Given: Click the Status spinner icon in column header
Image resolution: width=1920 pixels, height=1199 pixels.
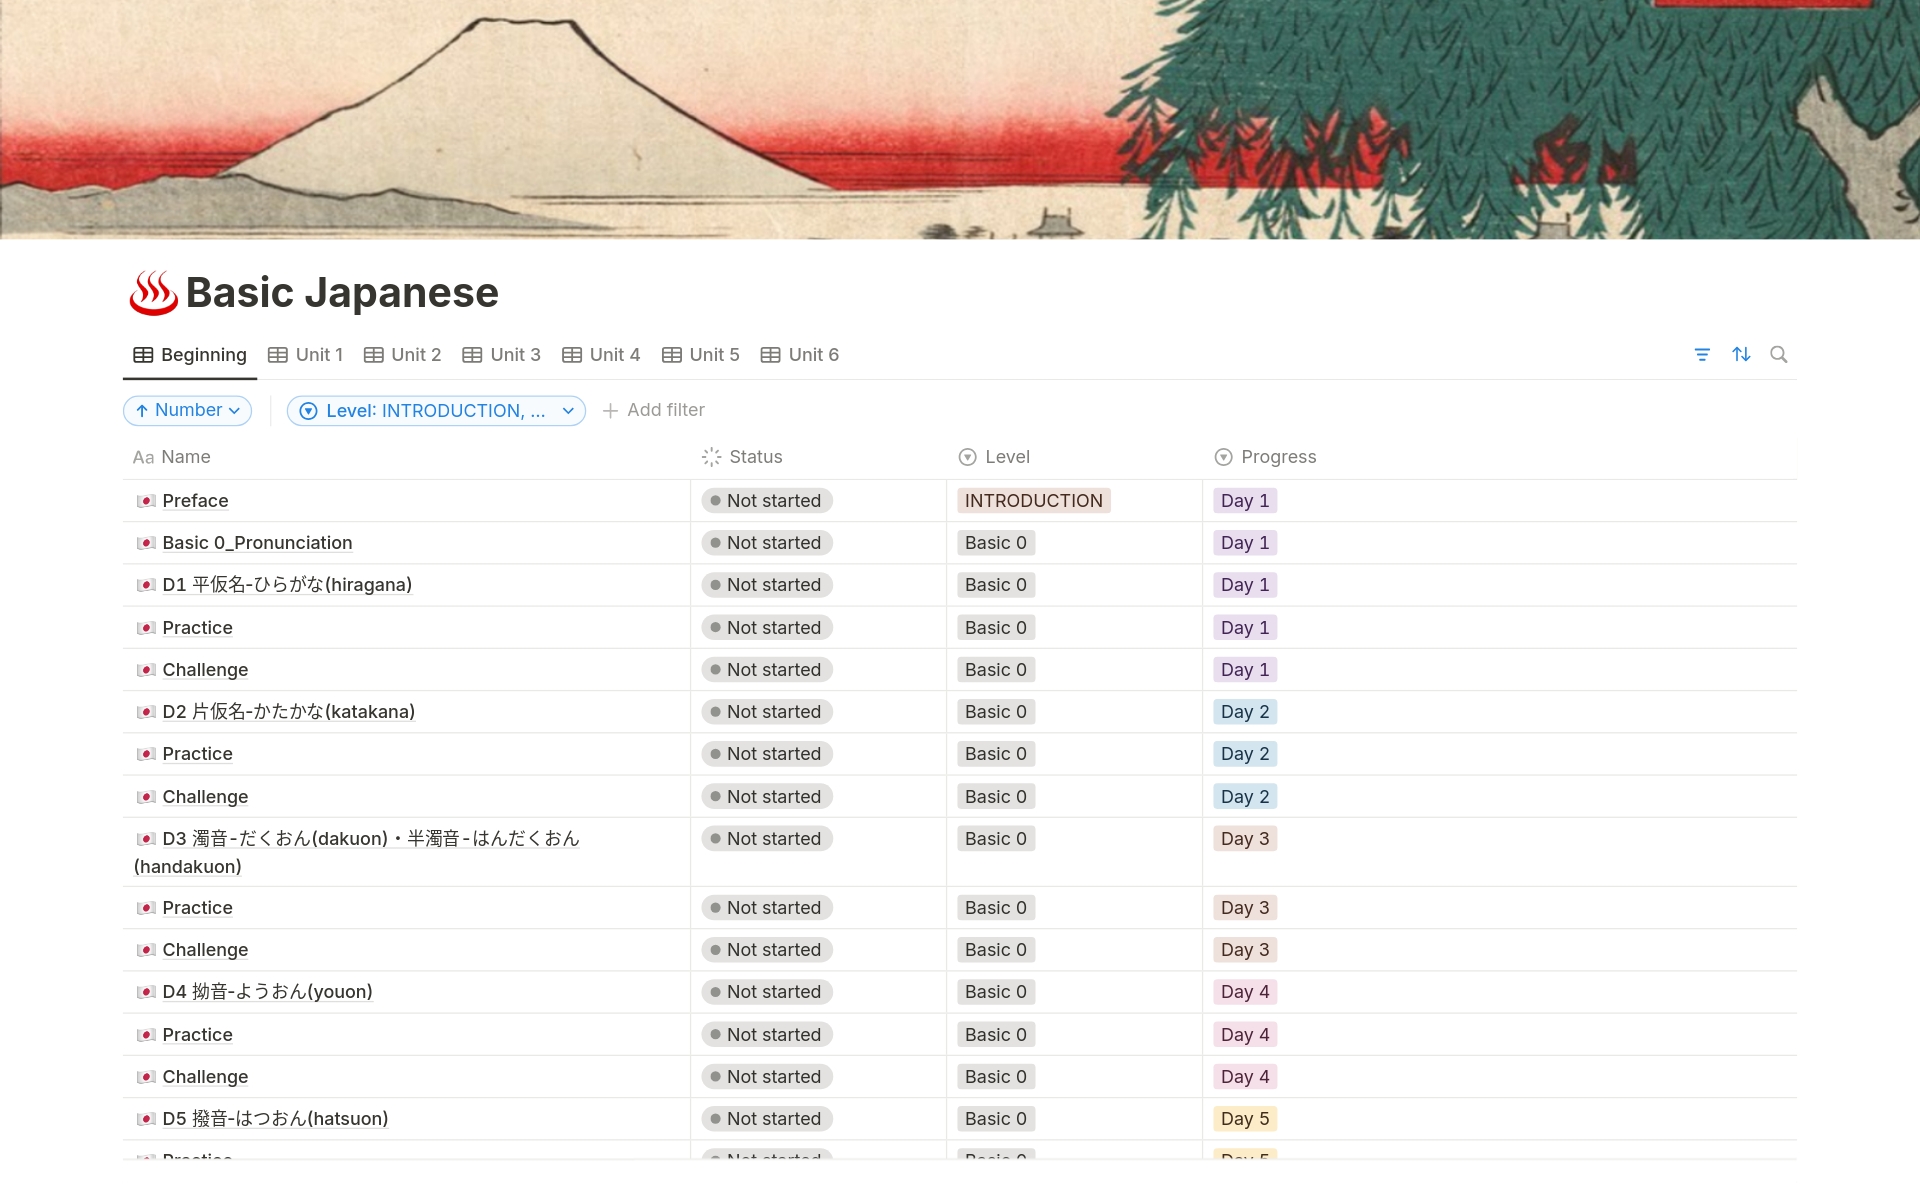Looking at the screenshot, I should click(710, 457).
